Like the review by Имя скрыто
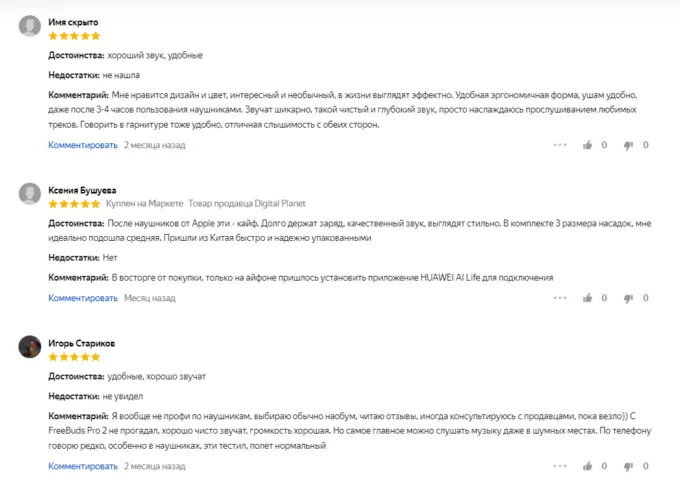Screen dimensions: 680x494 click(x=588, y=145)
